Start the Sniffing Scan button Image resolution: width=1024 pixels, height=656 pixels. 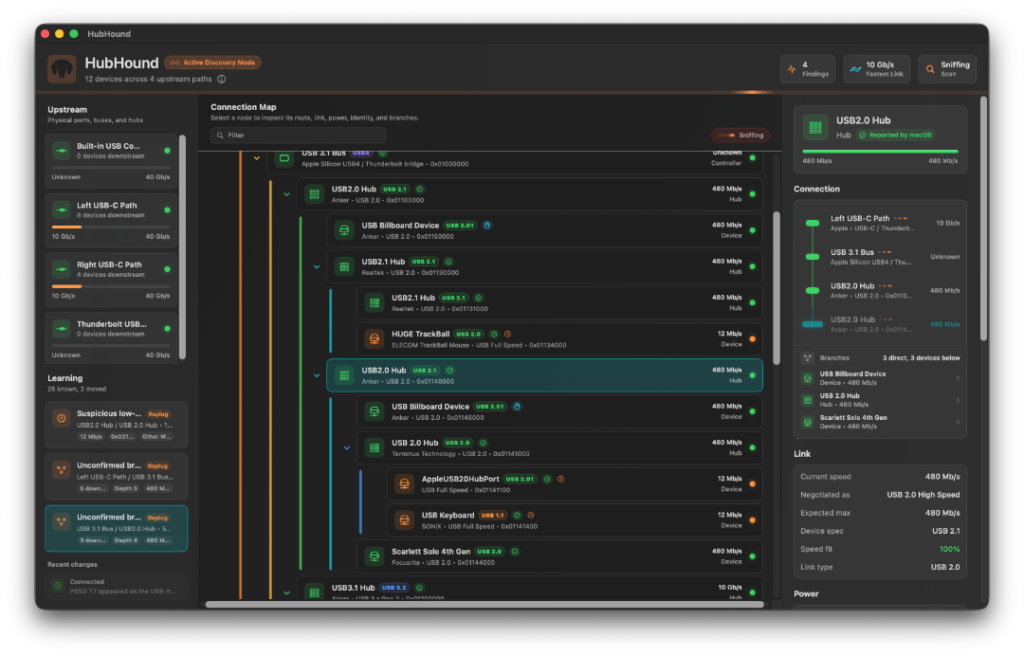[x=948, y=69]
